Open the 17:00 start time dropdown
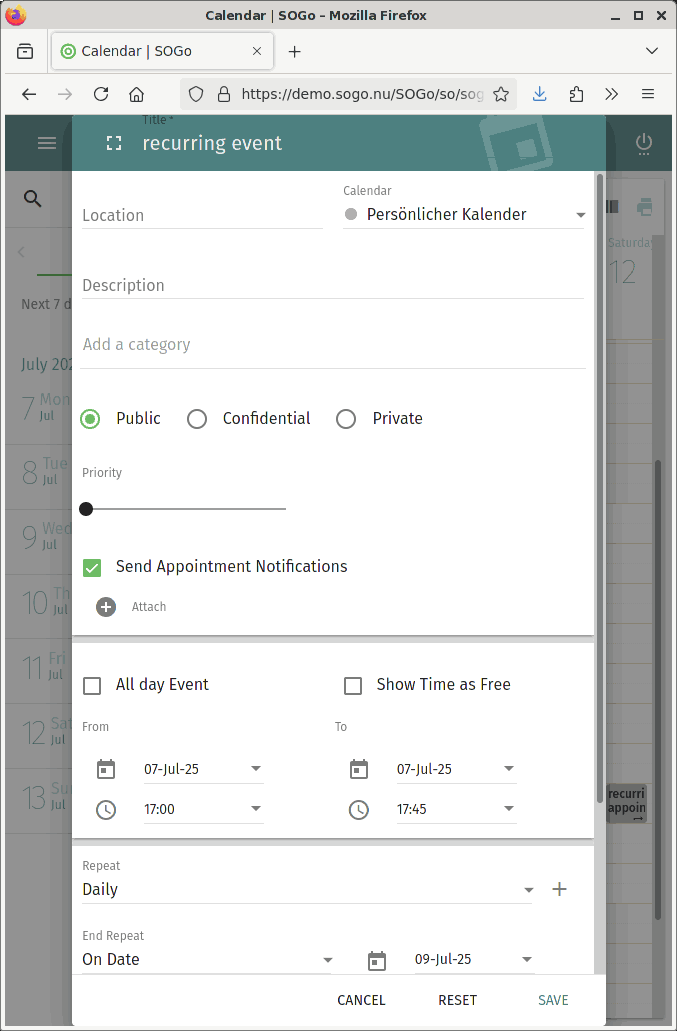 tap(204, 809)
